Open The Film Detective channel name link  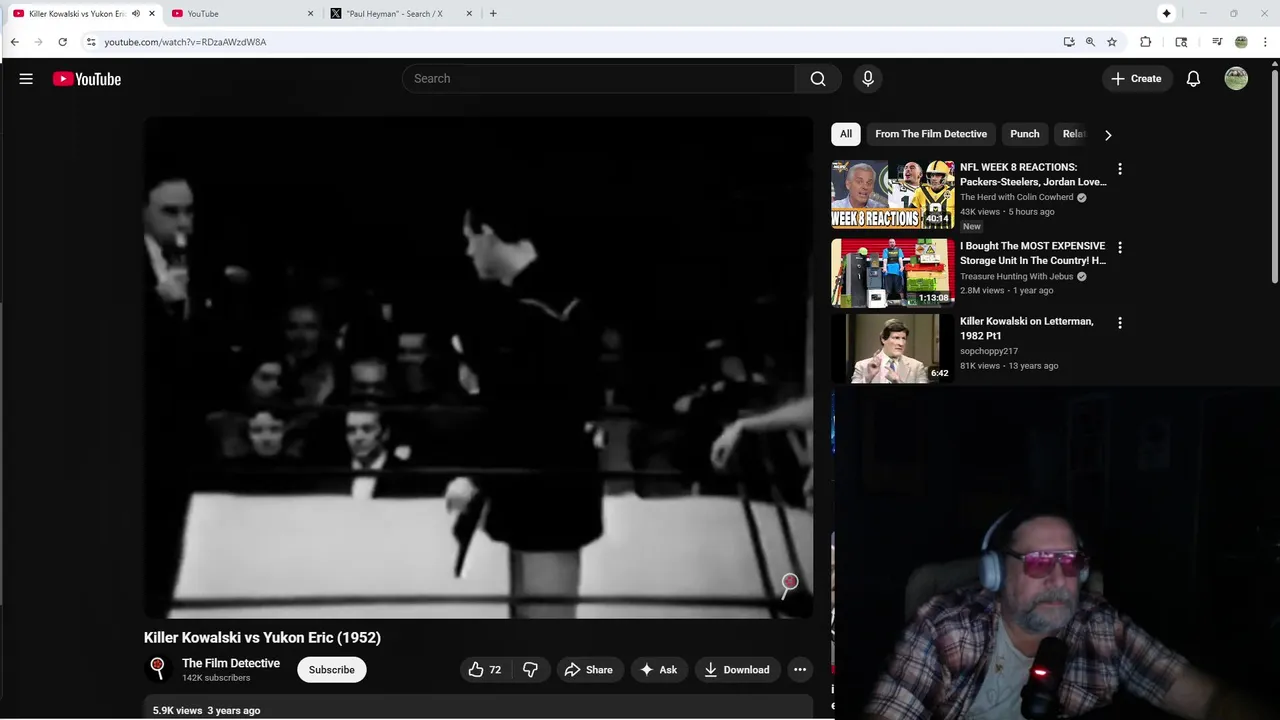(x=231, y=663)
